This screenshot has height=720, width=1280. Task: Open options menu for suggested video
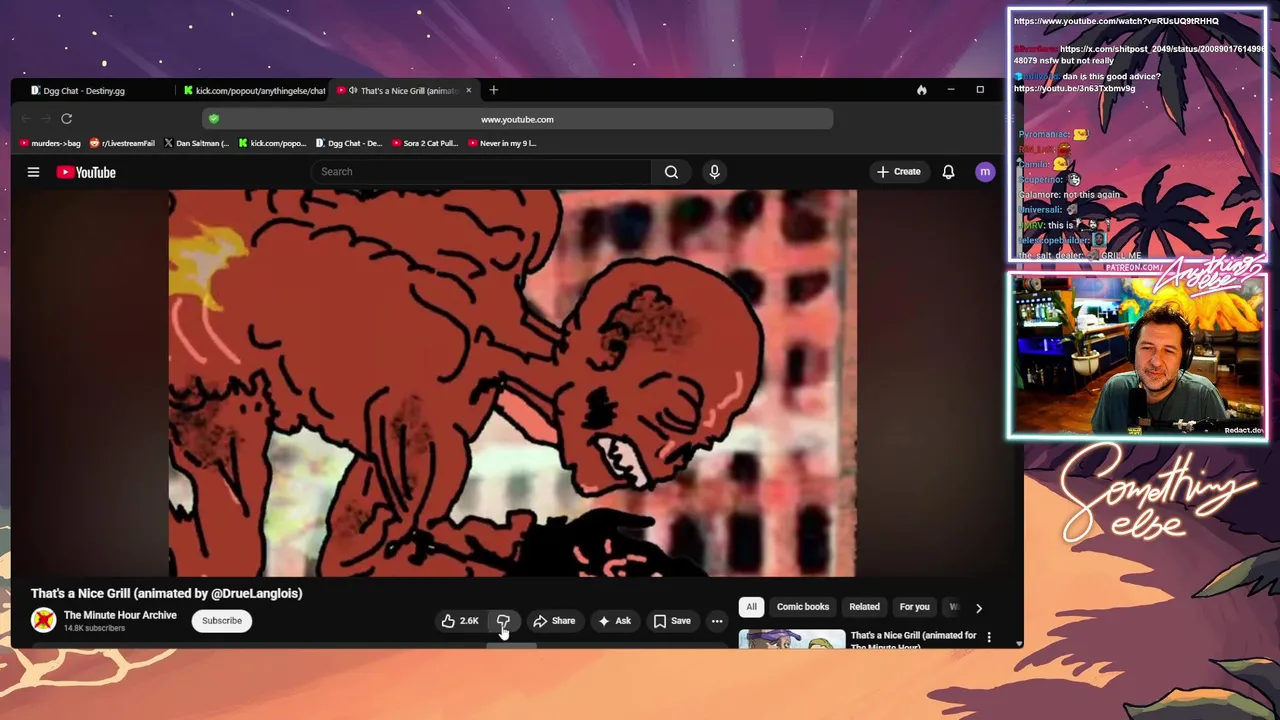(x=989, y=637)
